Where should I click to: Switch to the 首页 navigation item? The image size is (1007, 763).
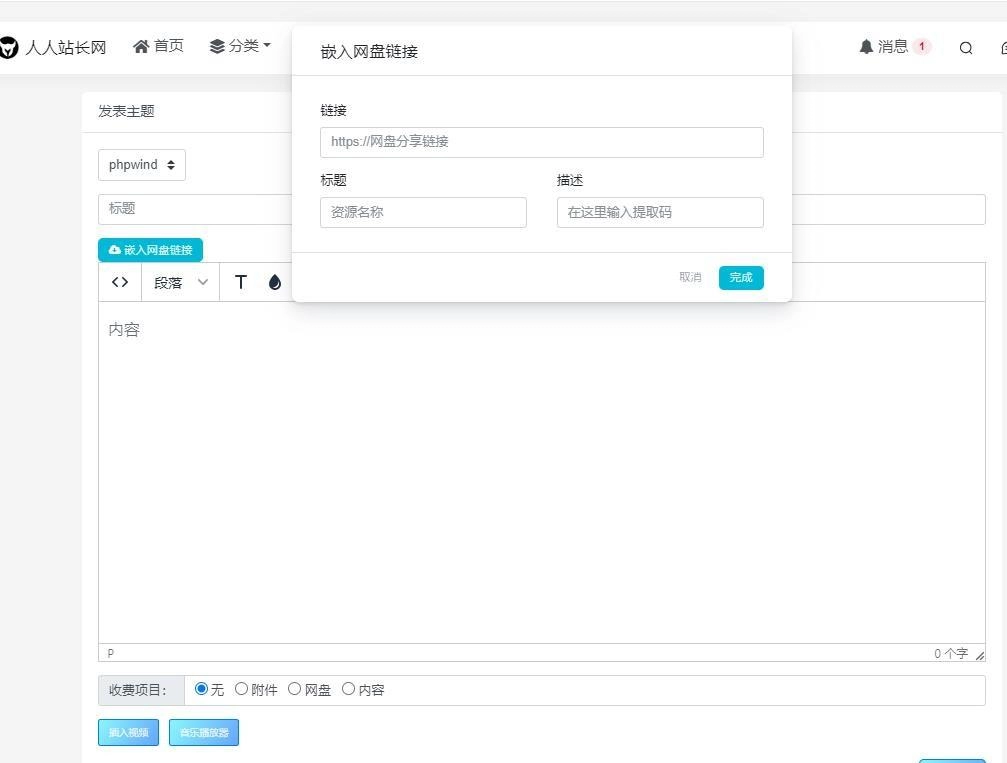coord(158,45)
